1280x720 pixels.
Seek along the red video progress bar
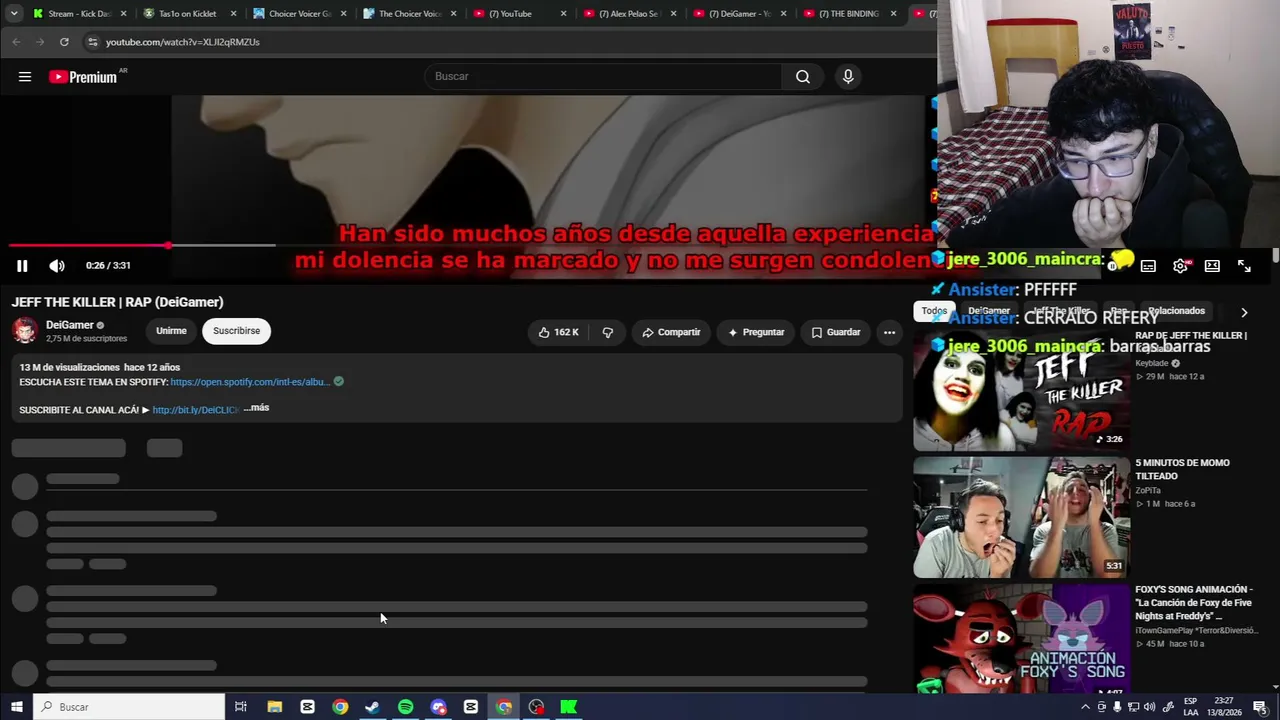pos(88,245)
